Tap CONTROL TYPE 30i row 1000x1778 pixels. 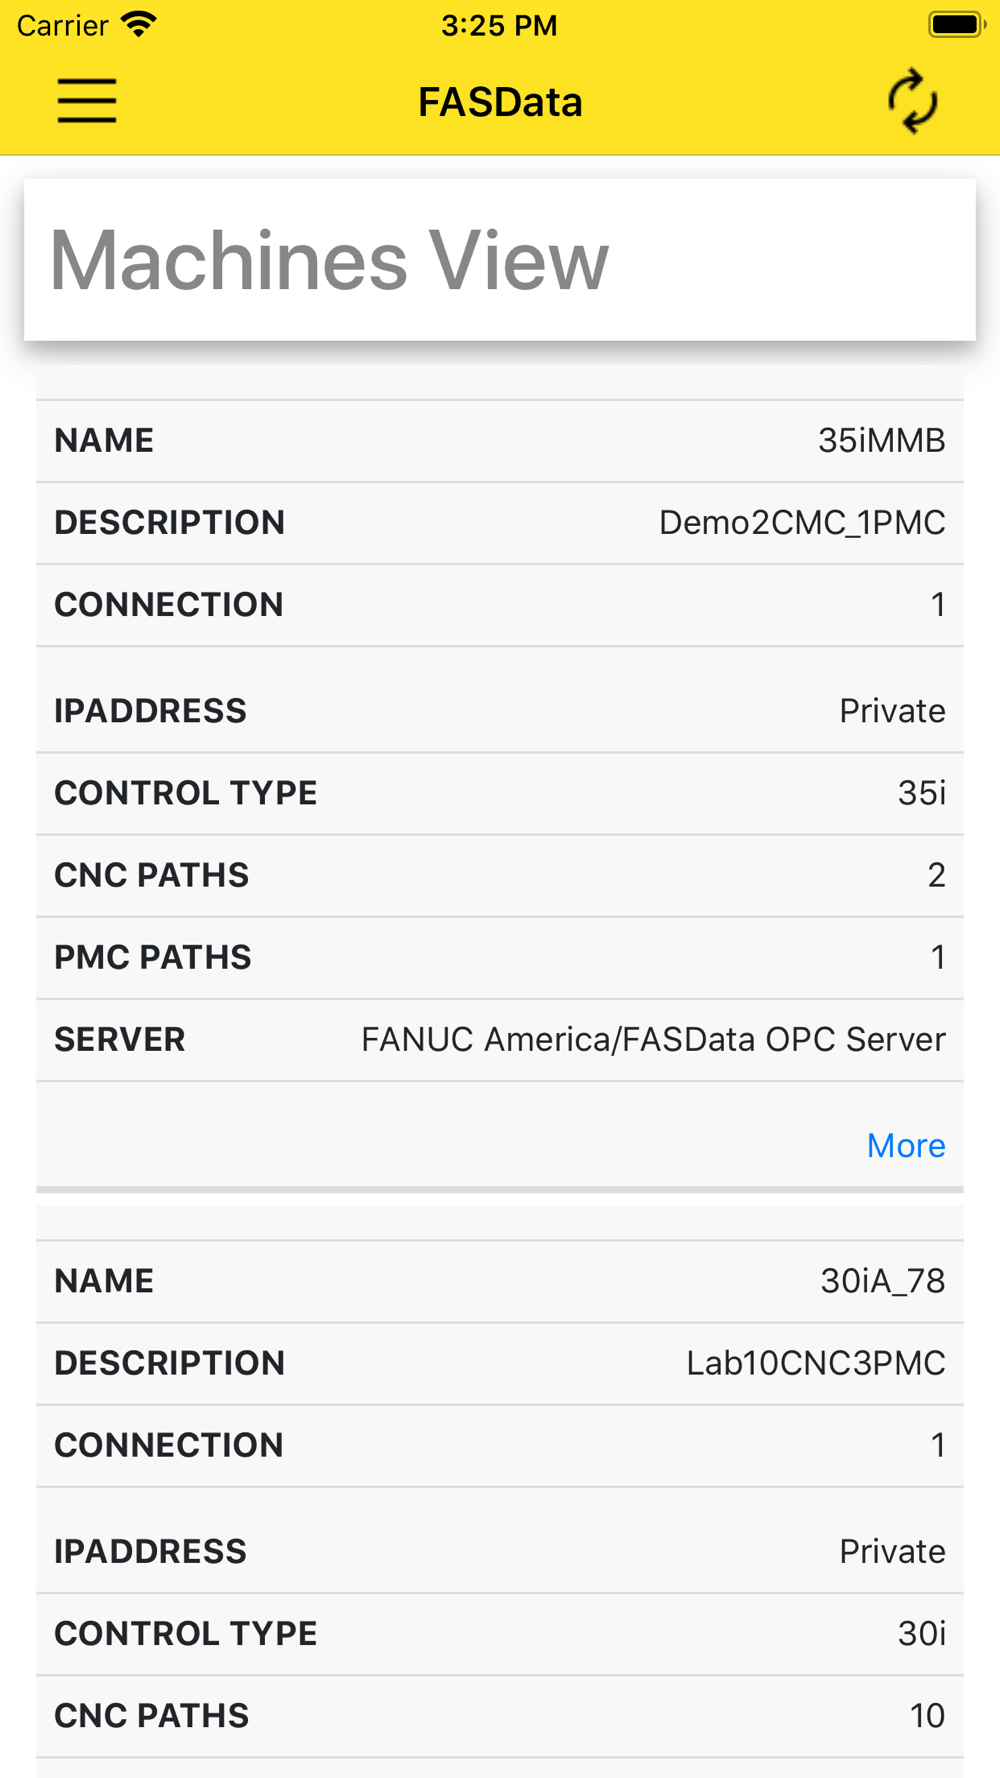500,1633
